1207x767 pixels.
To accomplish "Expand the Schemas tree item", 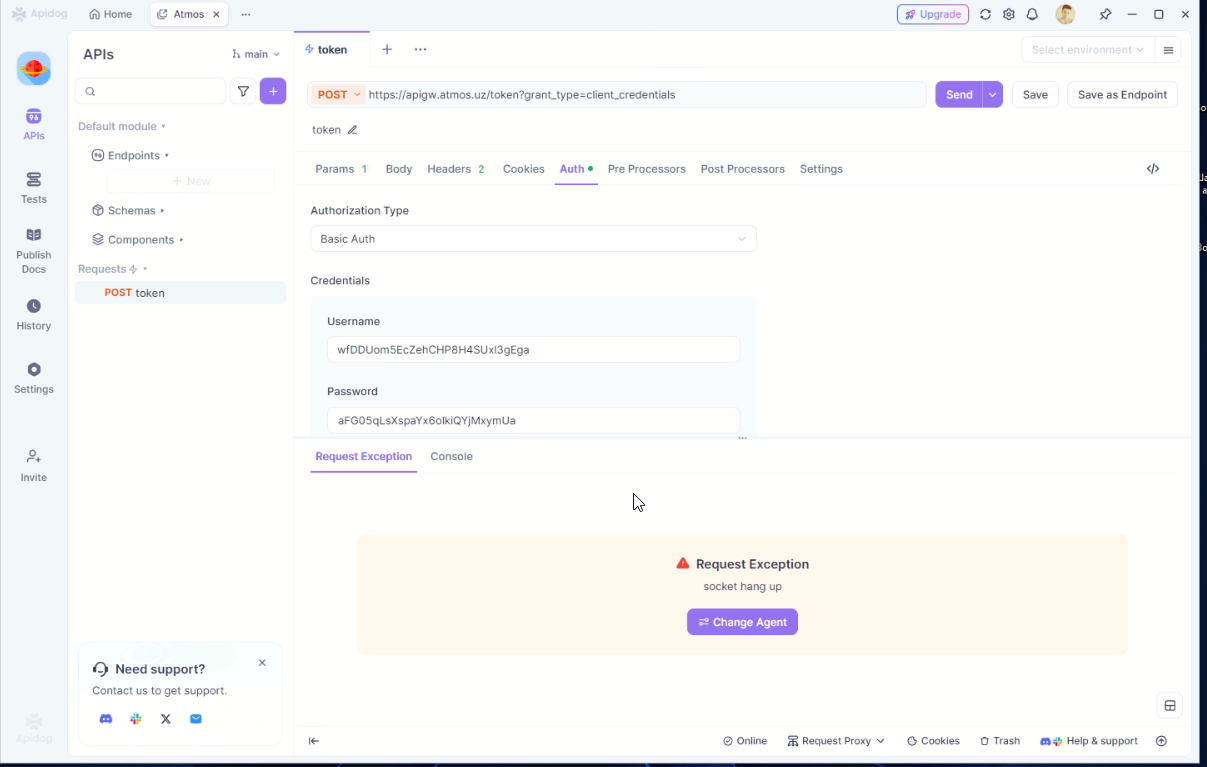I will (x=128, y=210).
